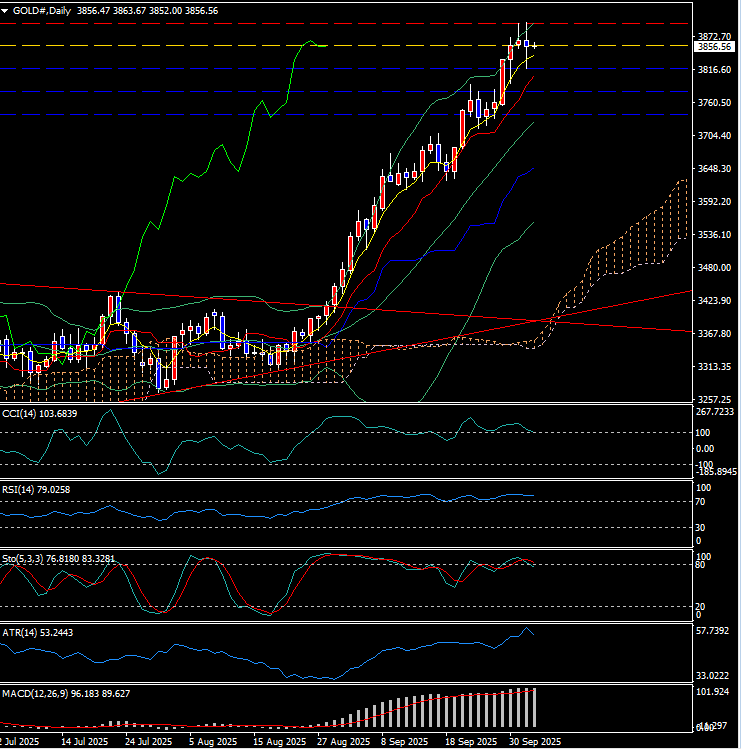Viewport: 741px width, 750px height.
Task: Click the triangle icon beside GOLD#,Daily
Action: pos(5,8)
